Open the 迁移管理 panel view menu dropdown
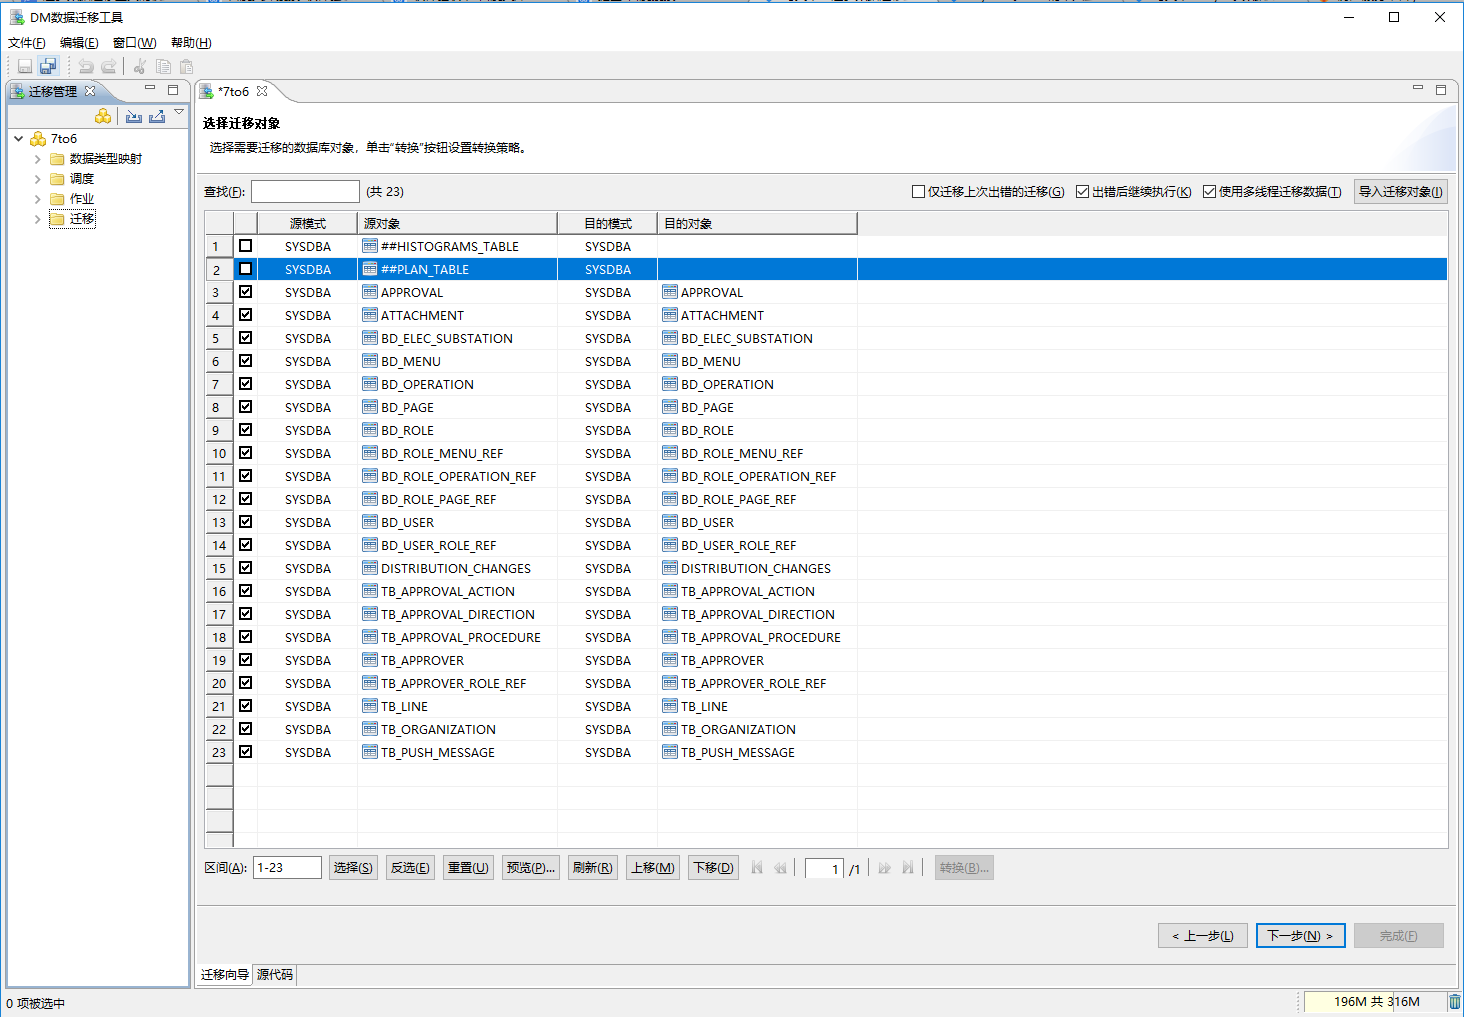The width and height of the screenshot is (1464, 1017). 179,112
